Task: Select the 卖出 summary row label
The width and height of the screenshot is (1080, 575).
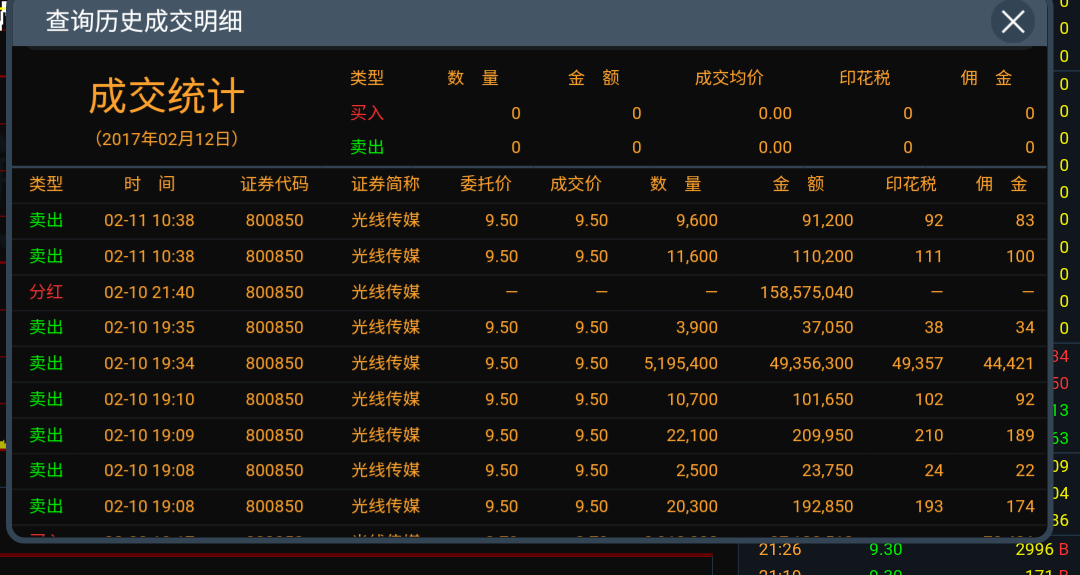Action: [x=367, y=147]
